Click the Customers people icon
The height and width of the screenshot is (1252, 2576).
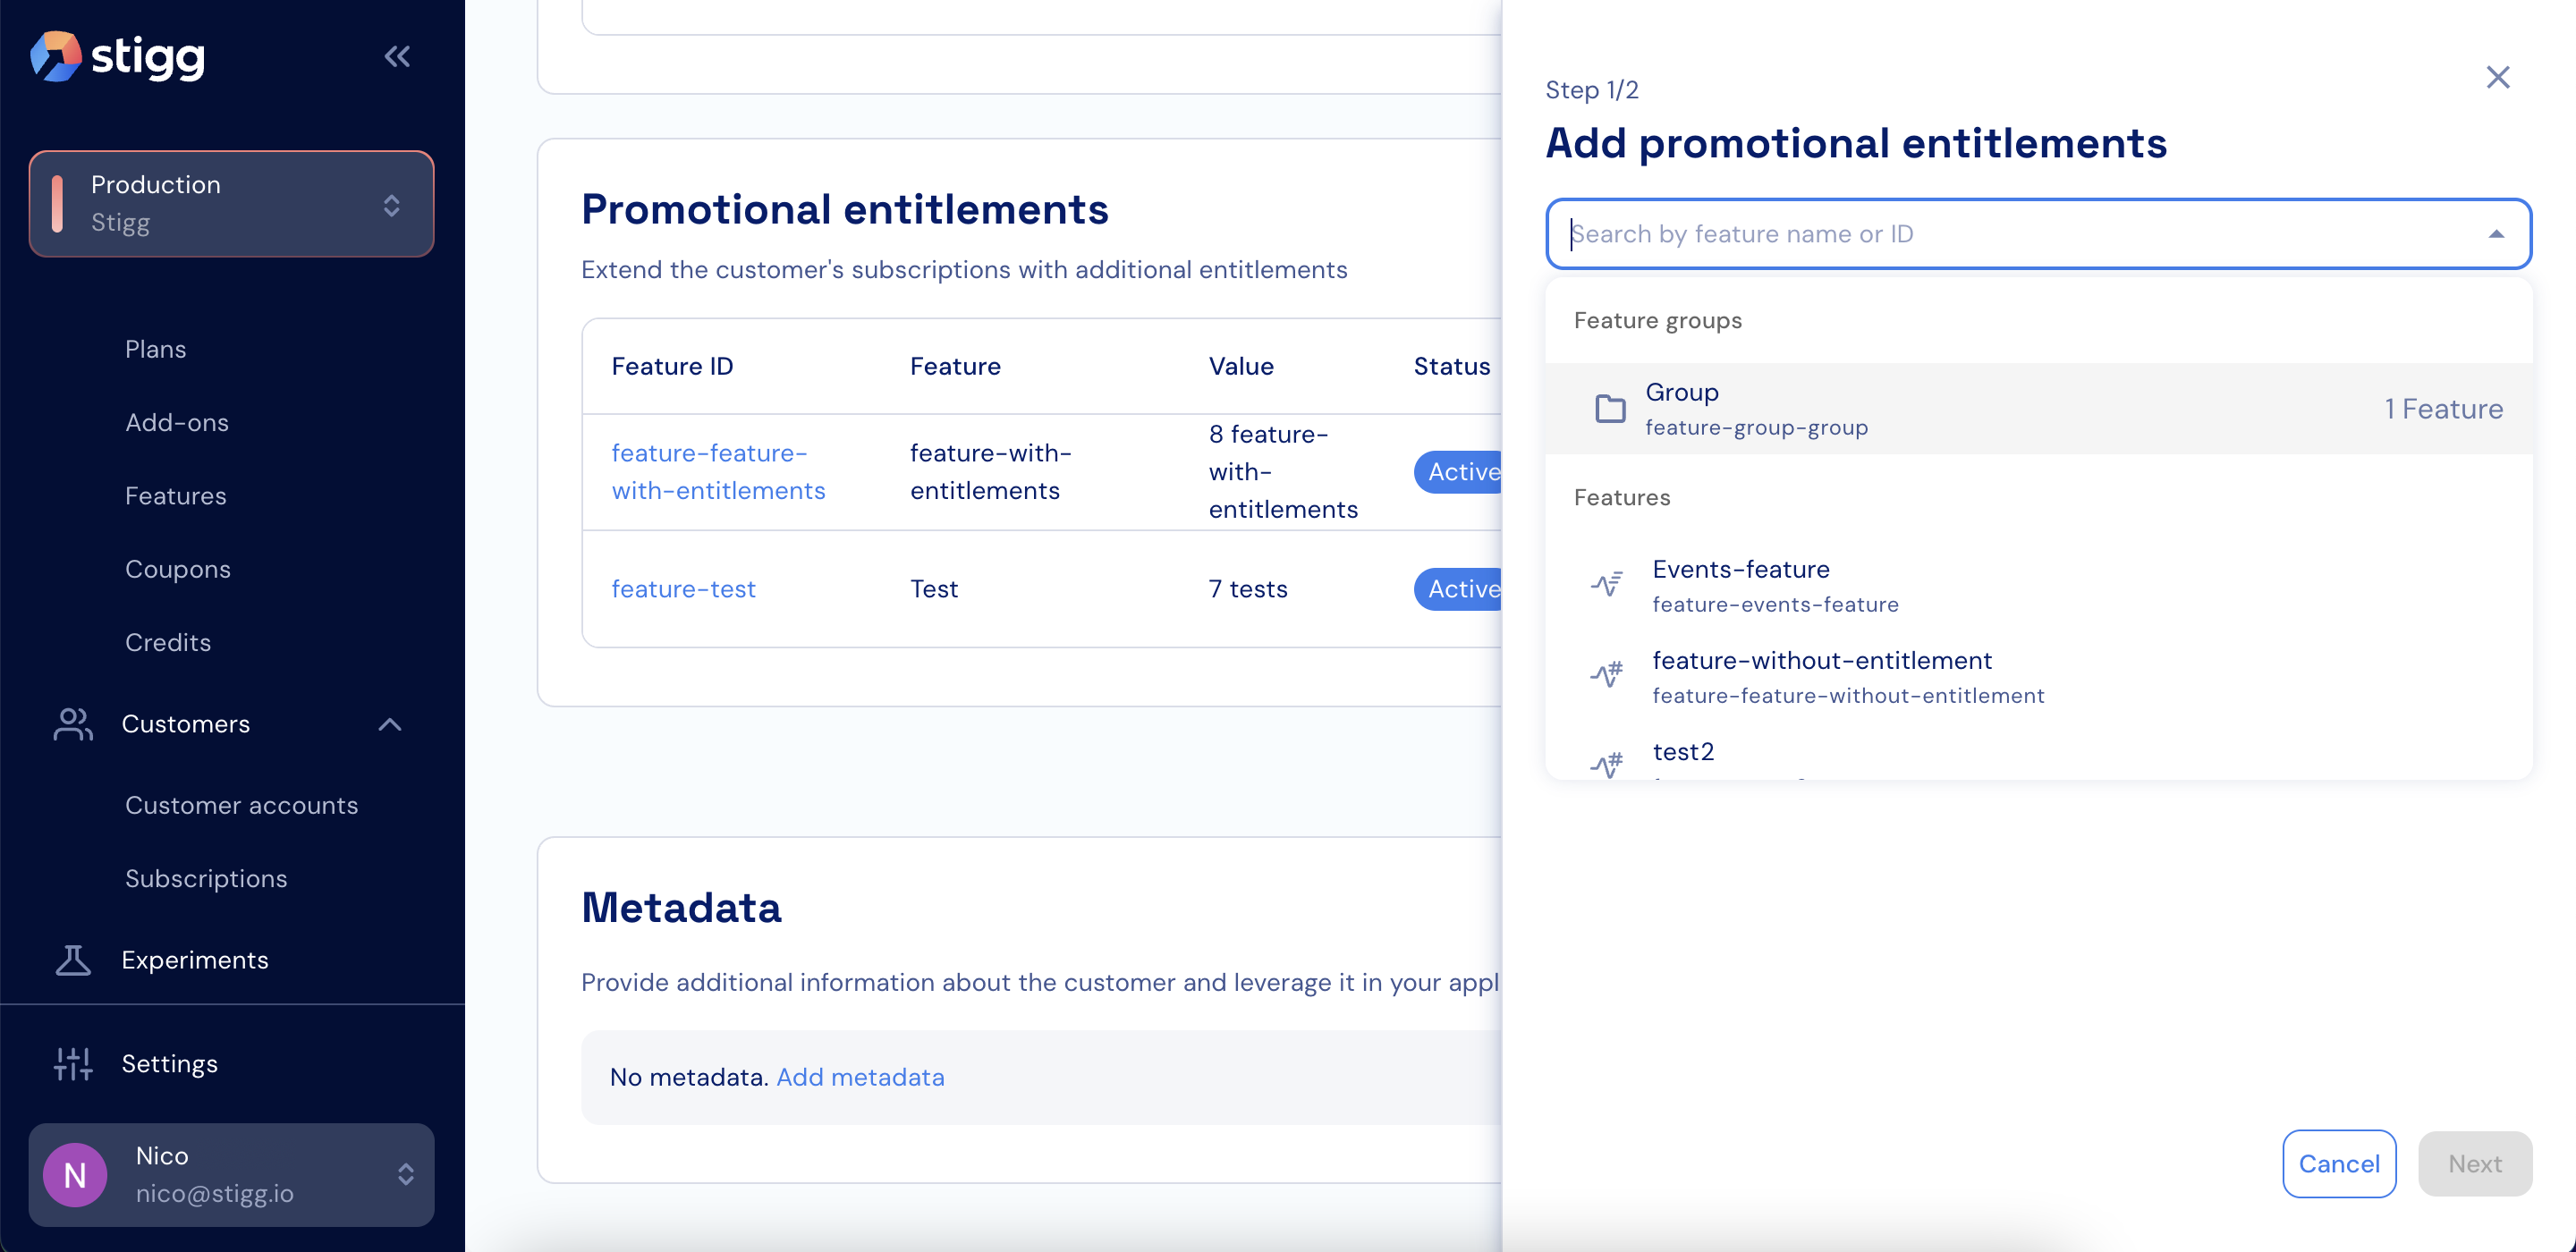(x=73, y=724)
